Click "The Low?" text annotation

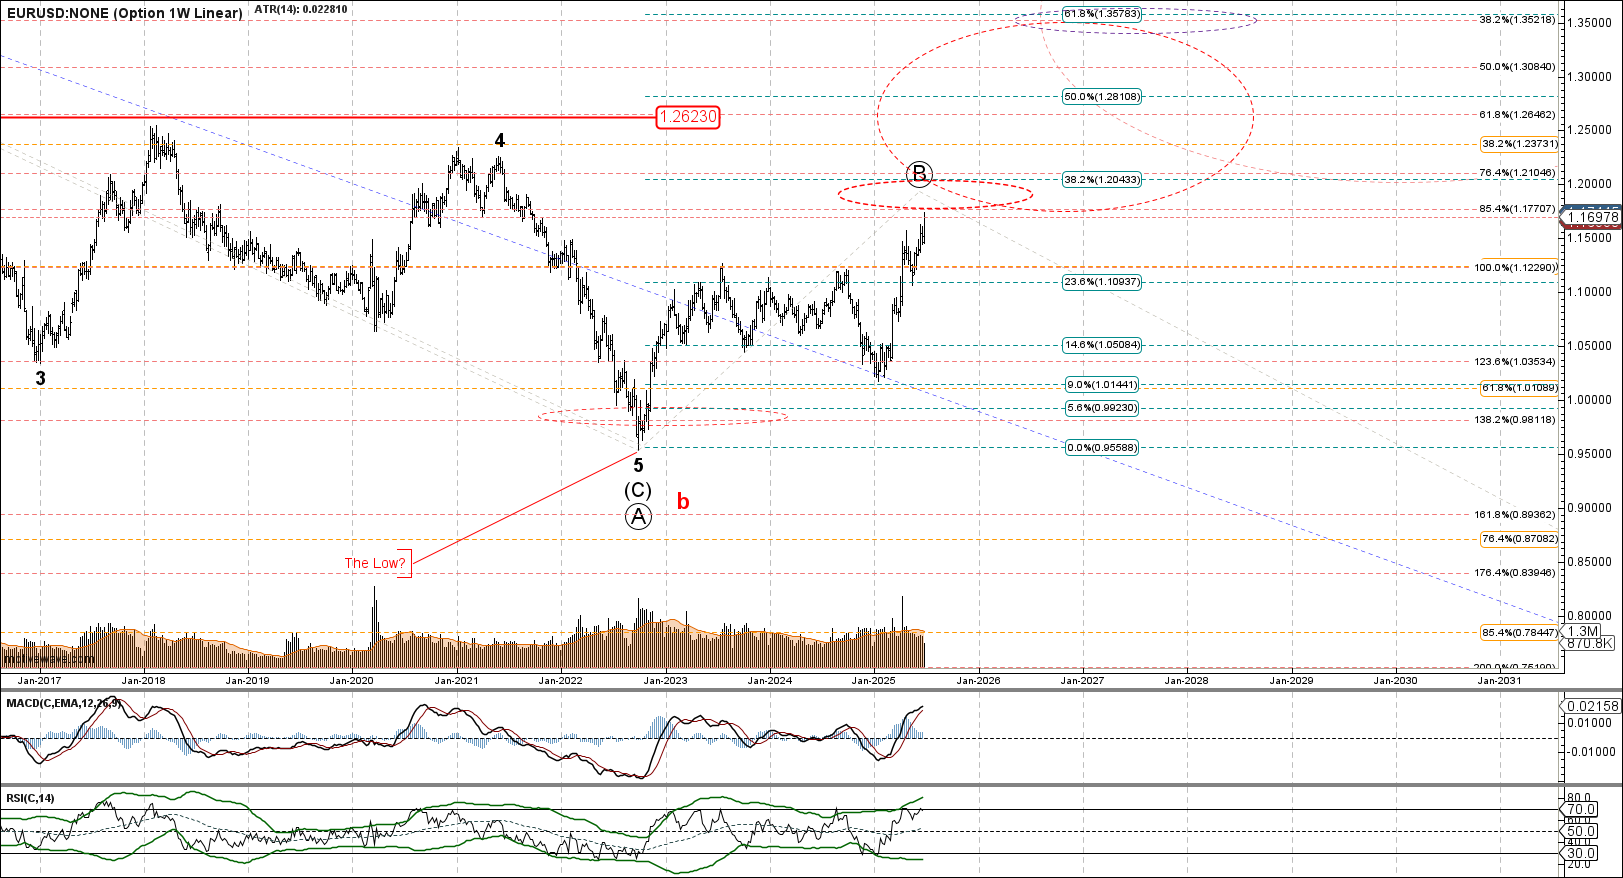pos(375,563)
